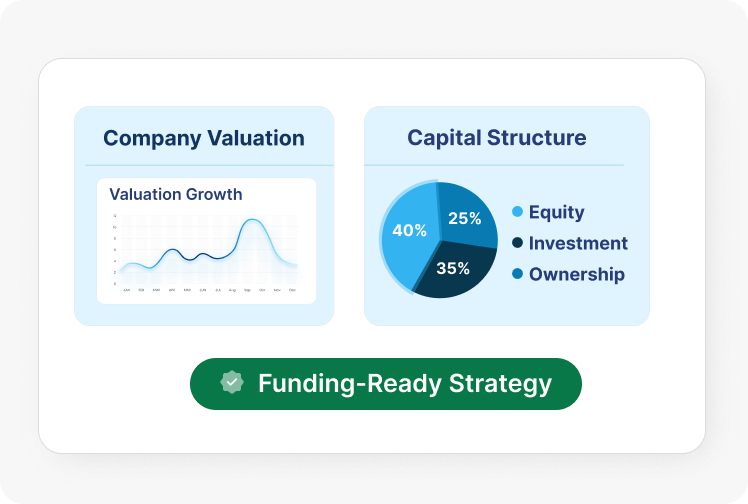
Task: Click the Investment legend label
Action: point(578,243)
